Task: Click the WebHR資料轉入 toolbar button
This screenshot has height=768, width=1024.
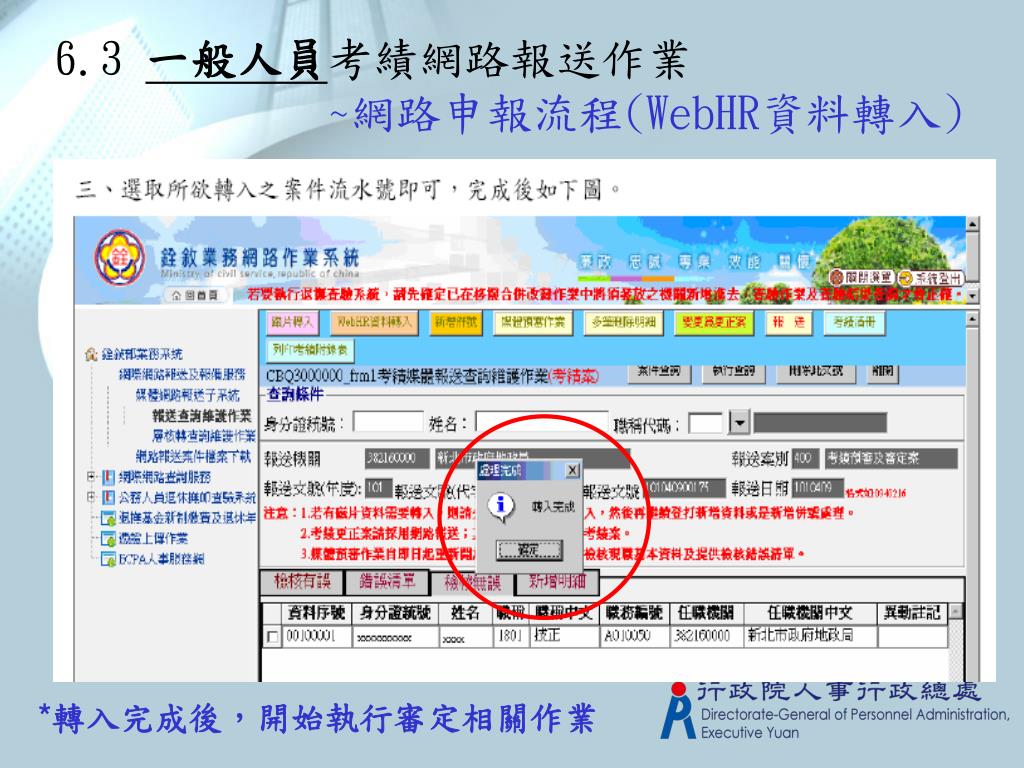Action: 374,322
